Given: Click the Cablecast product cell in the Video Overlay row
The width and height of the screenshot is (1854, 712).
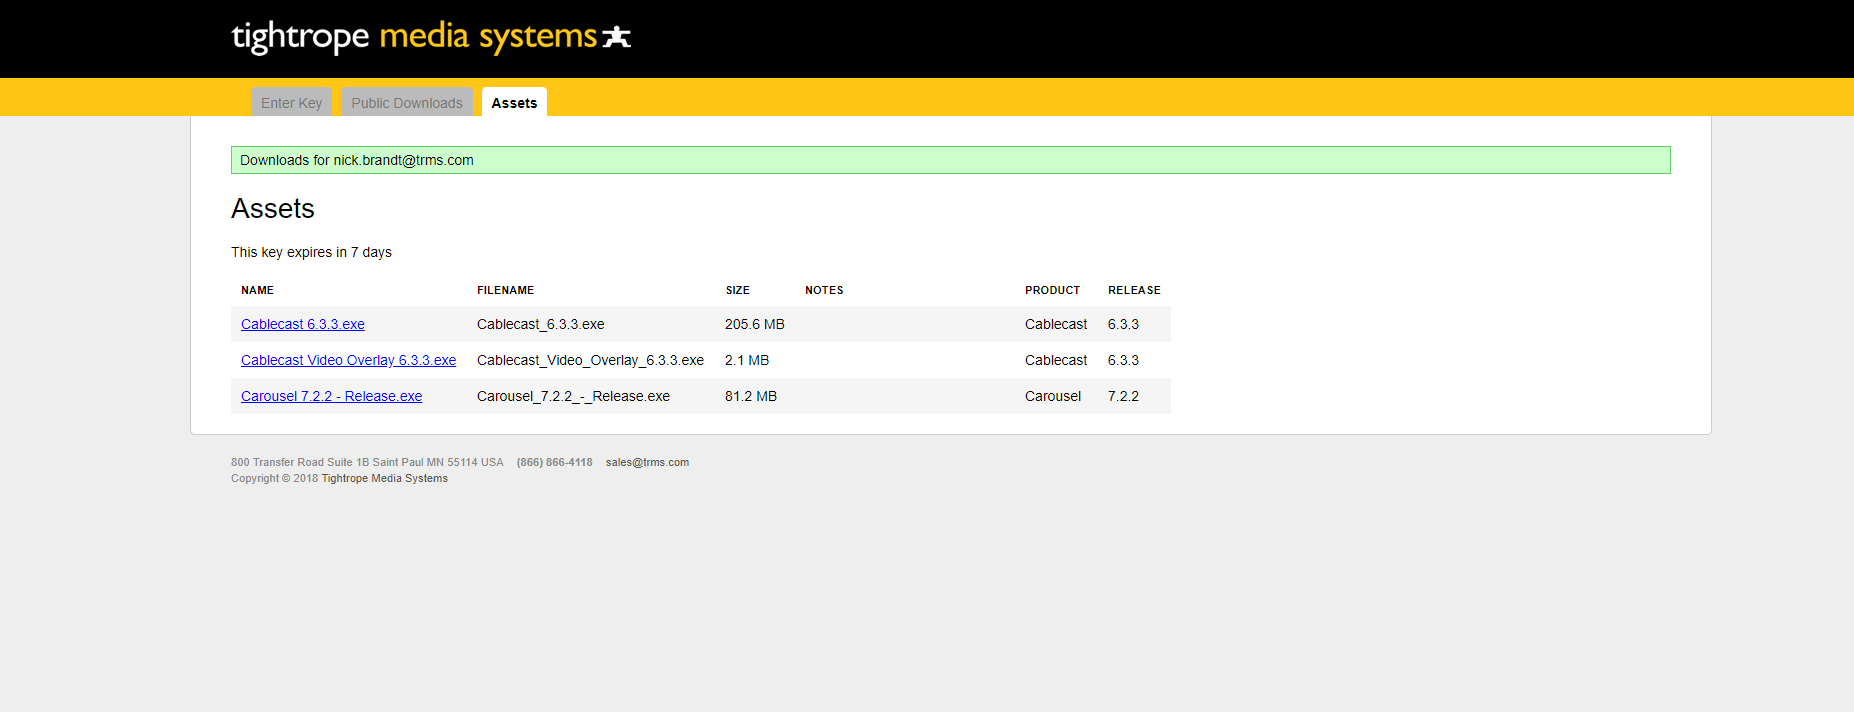Looking at the screenshot, I should click(1056, 360).
